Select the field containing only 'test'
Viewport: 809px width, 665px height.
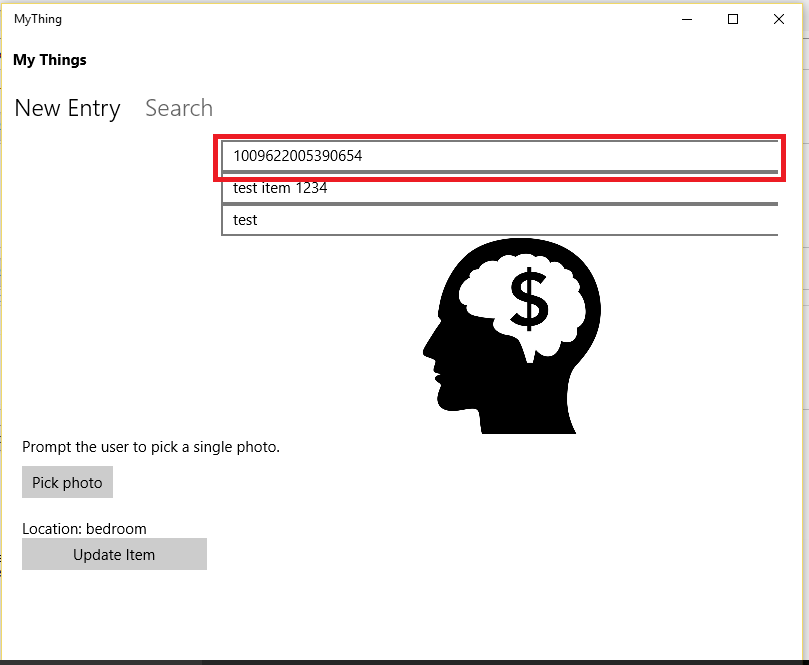(499, 220)
